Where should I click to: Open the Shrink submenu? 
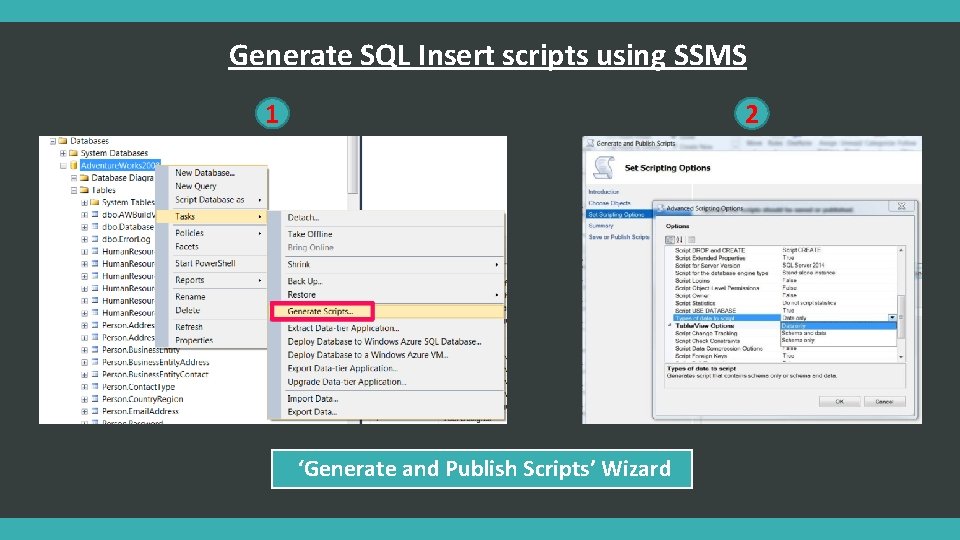392,264
